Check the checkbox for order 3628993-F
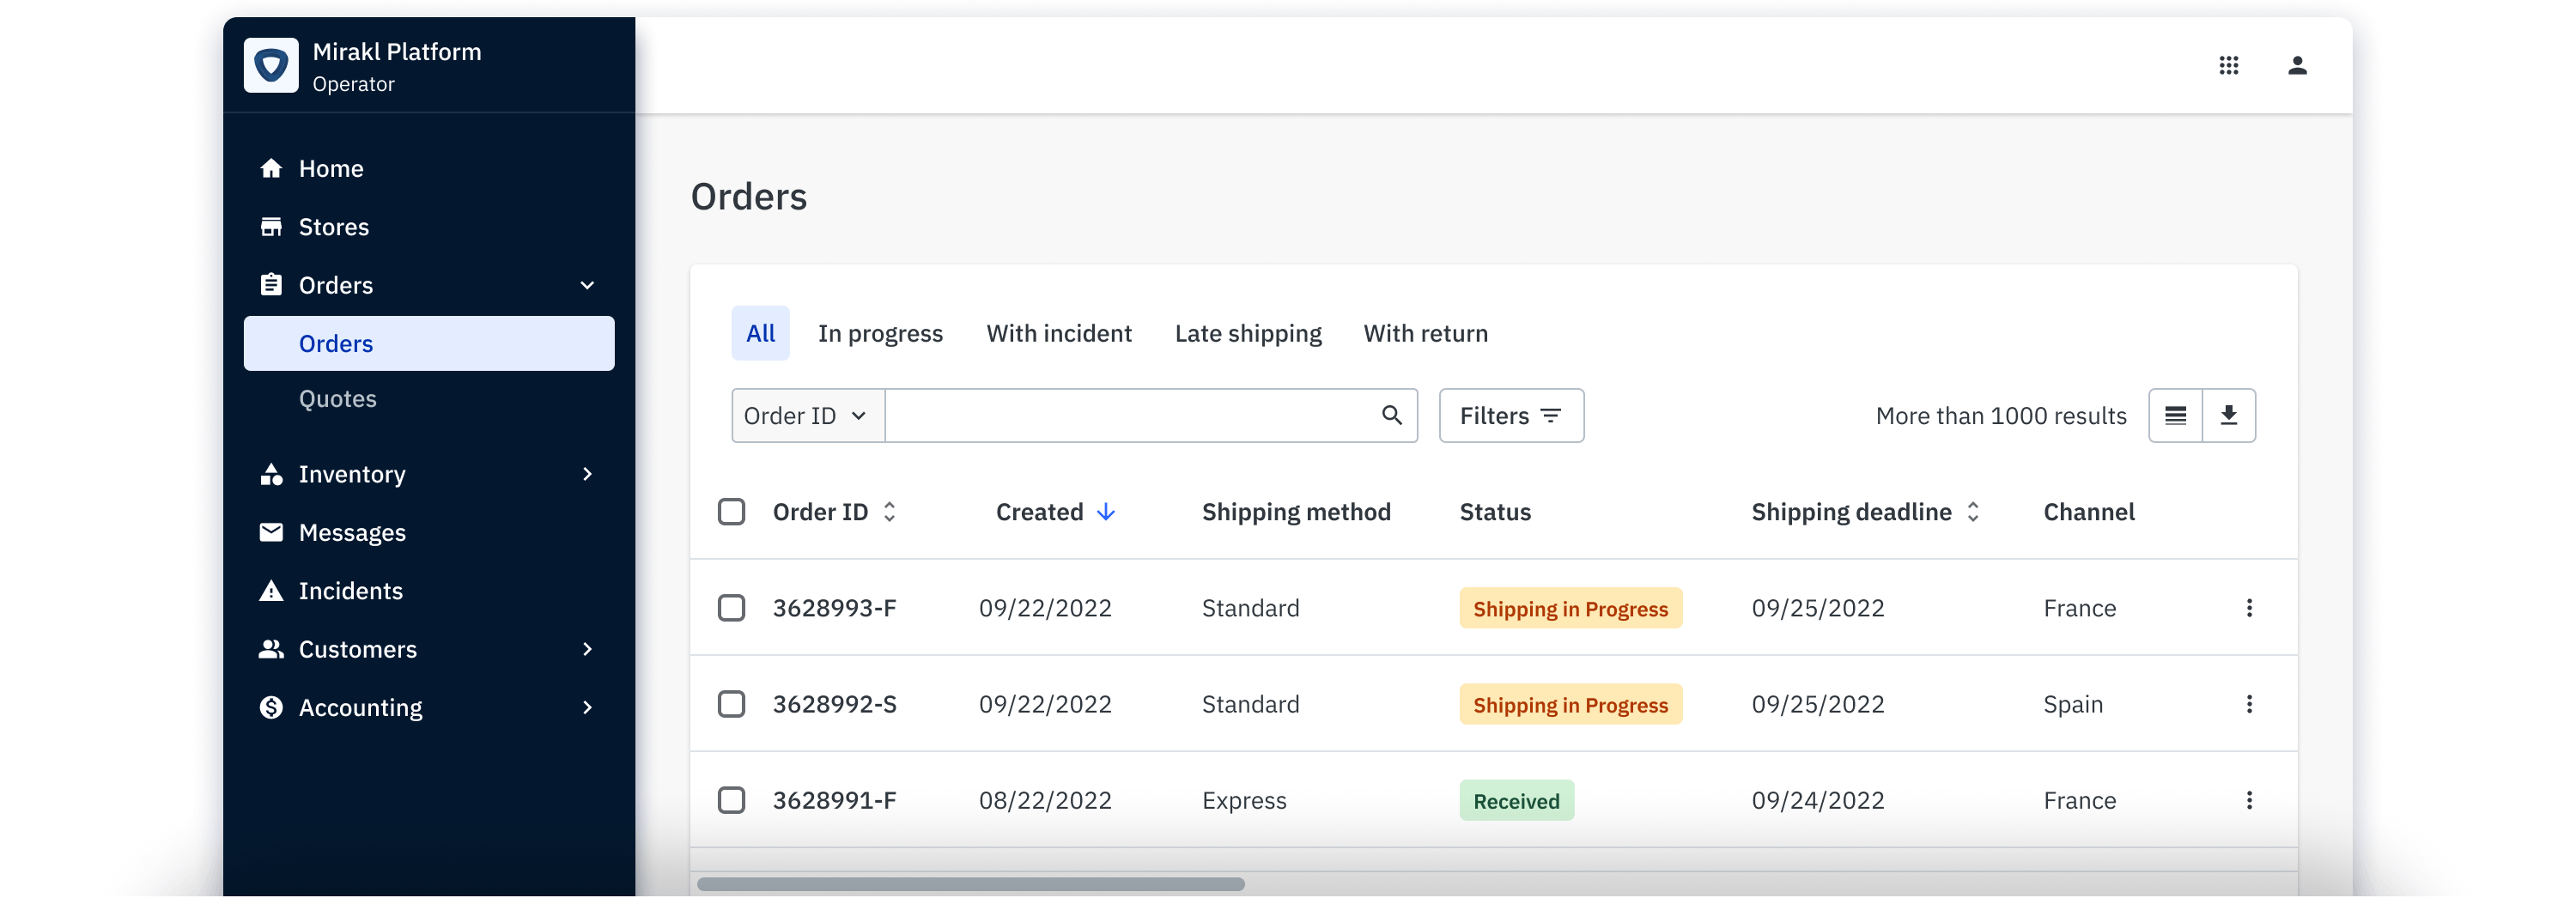 point(732,607)
